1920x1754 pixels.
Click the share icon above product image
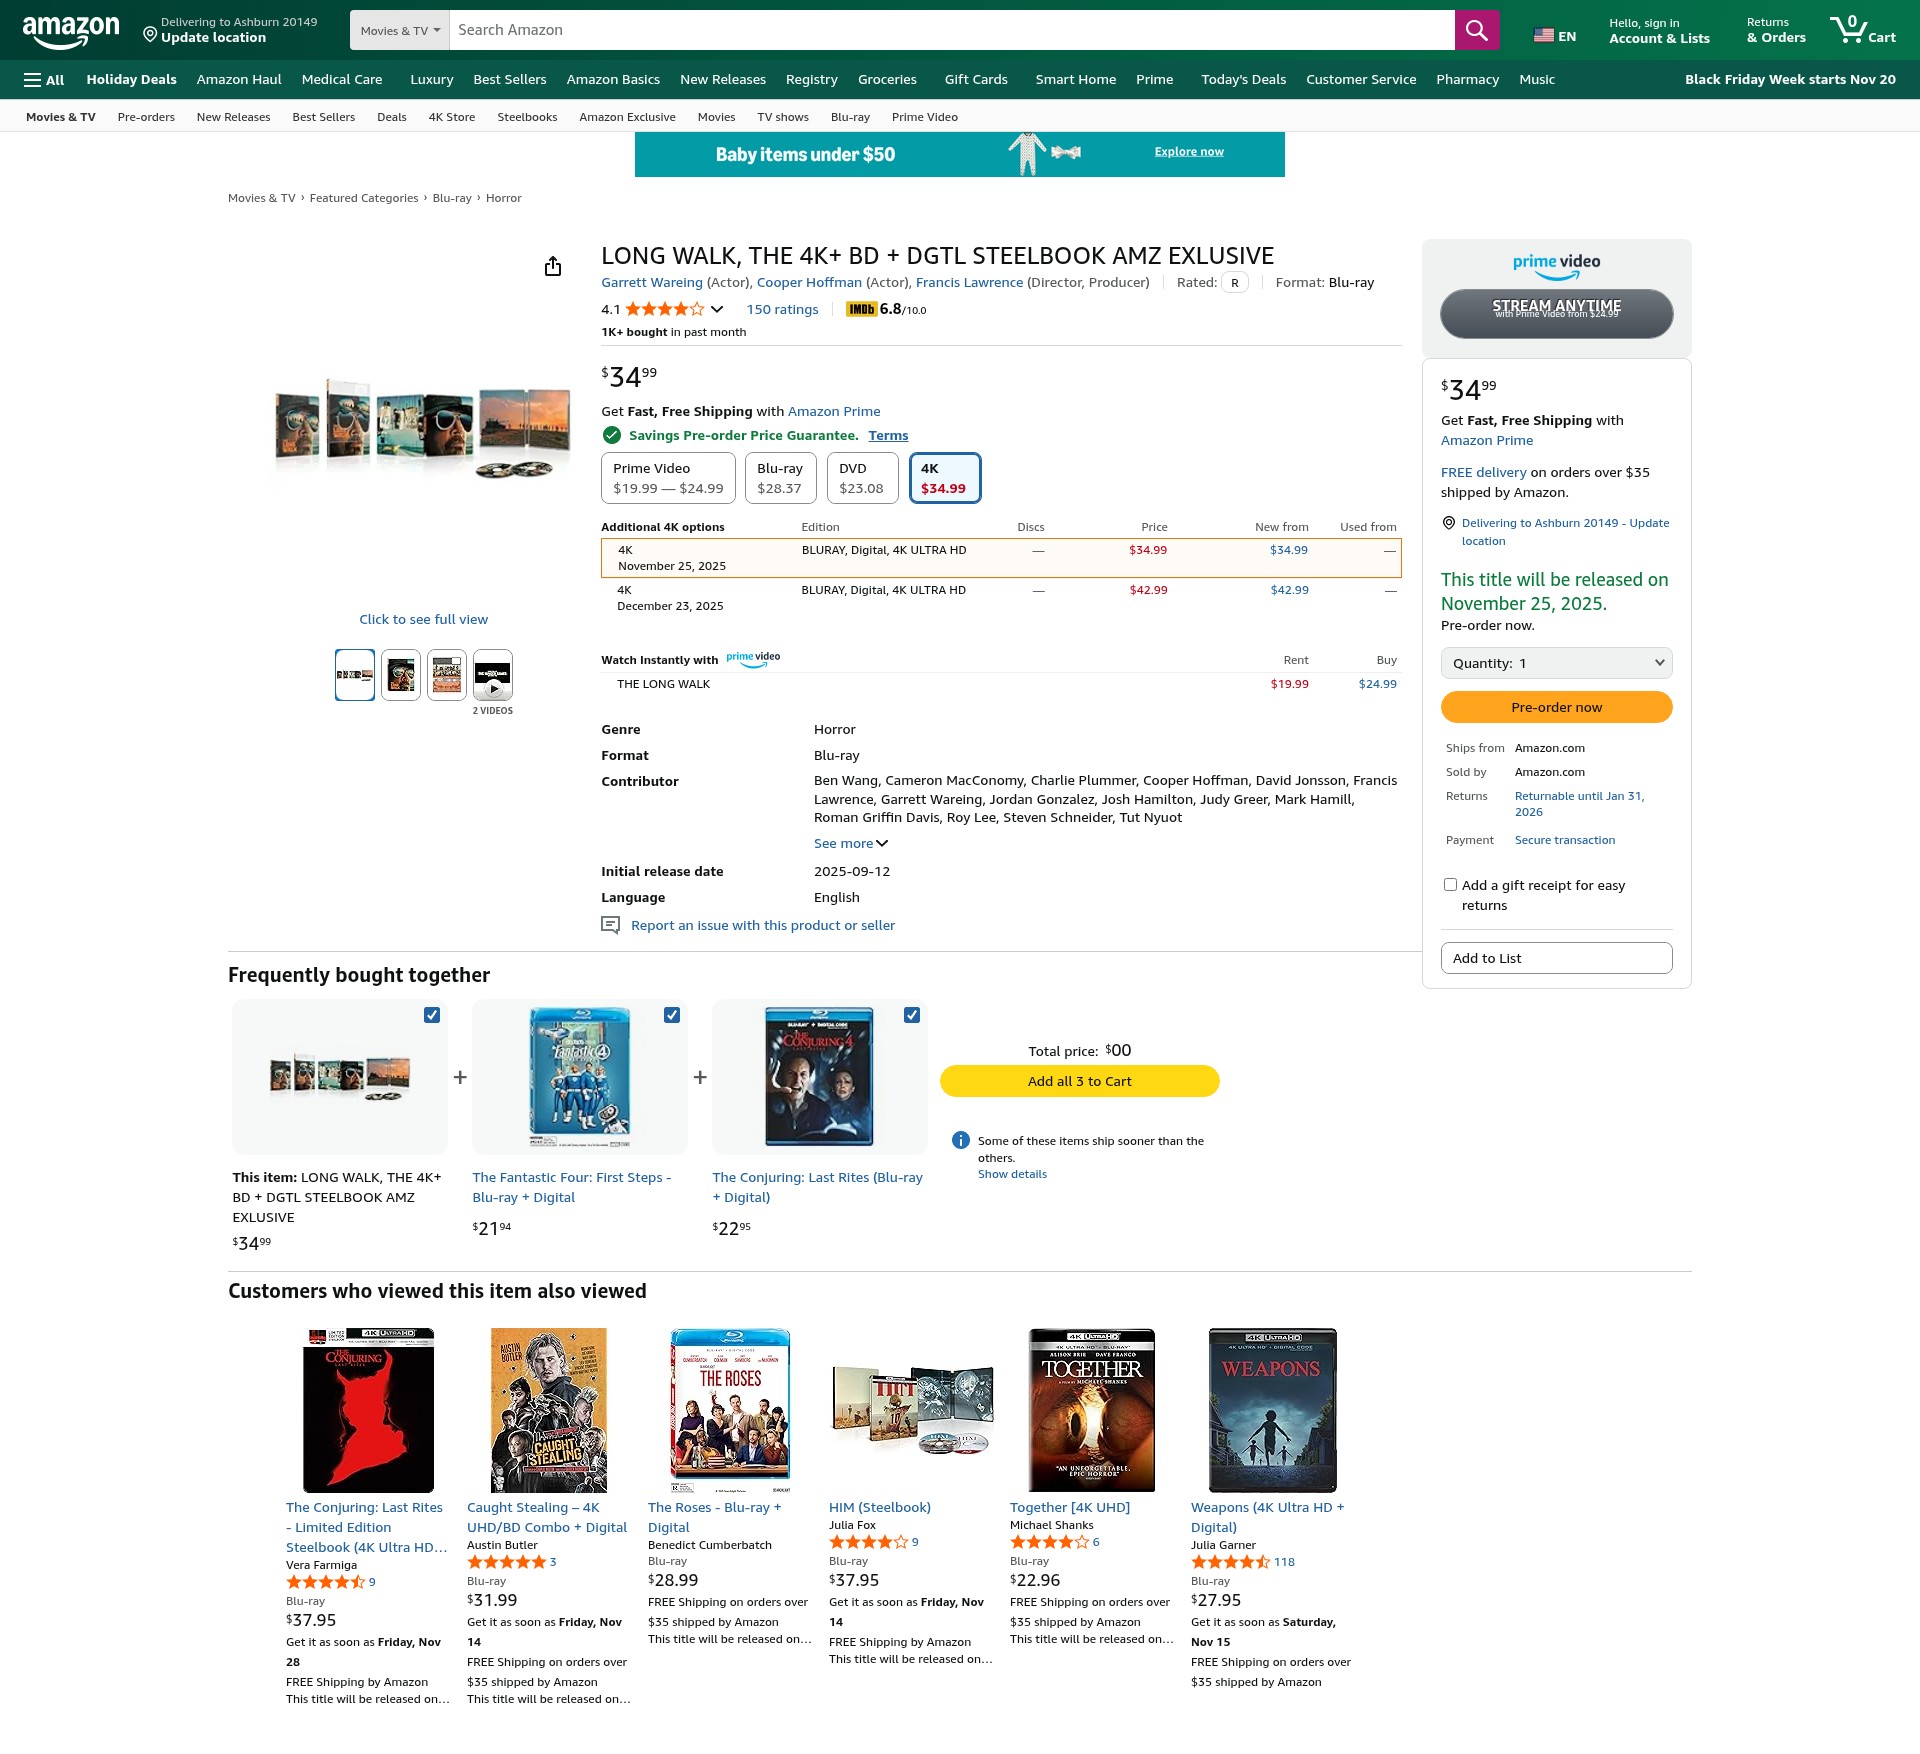553,266
